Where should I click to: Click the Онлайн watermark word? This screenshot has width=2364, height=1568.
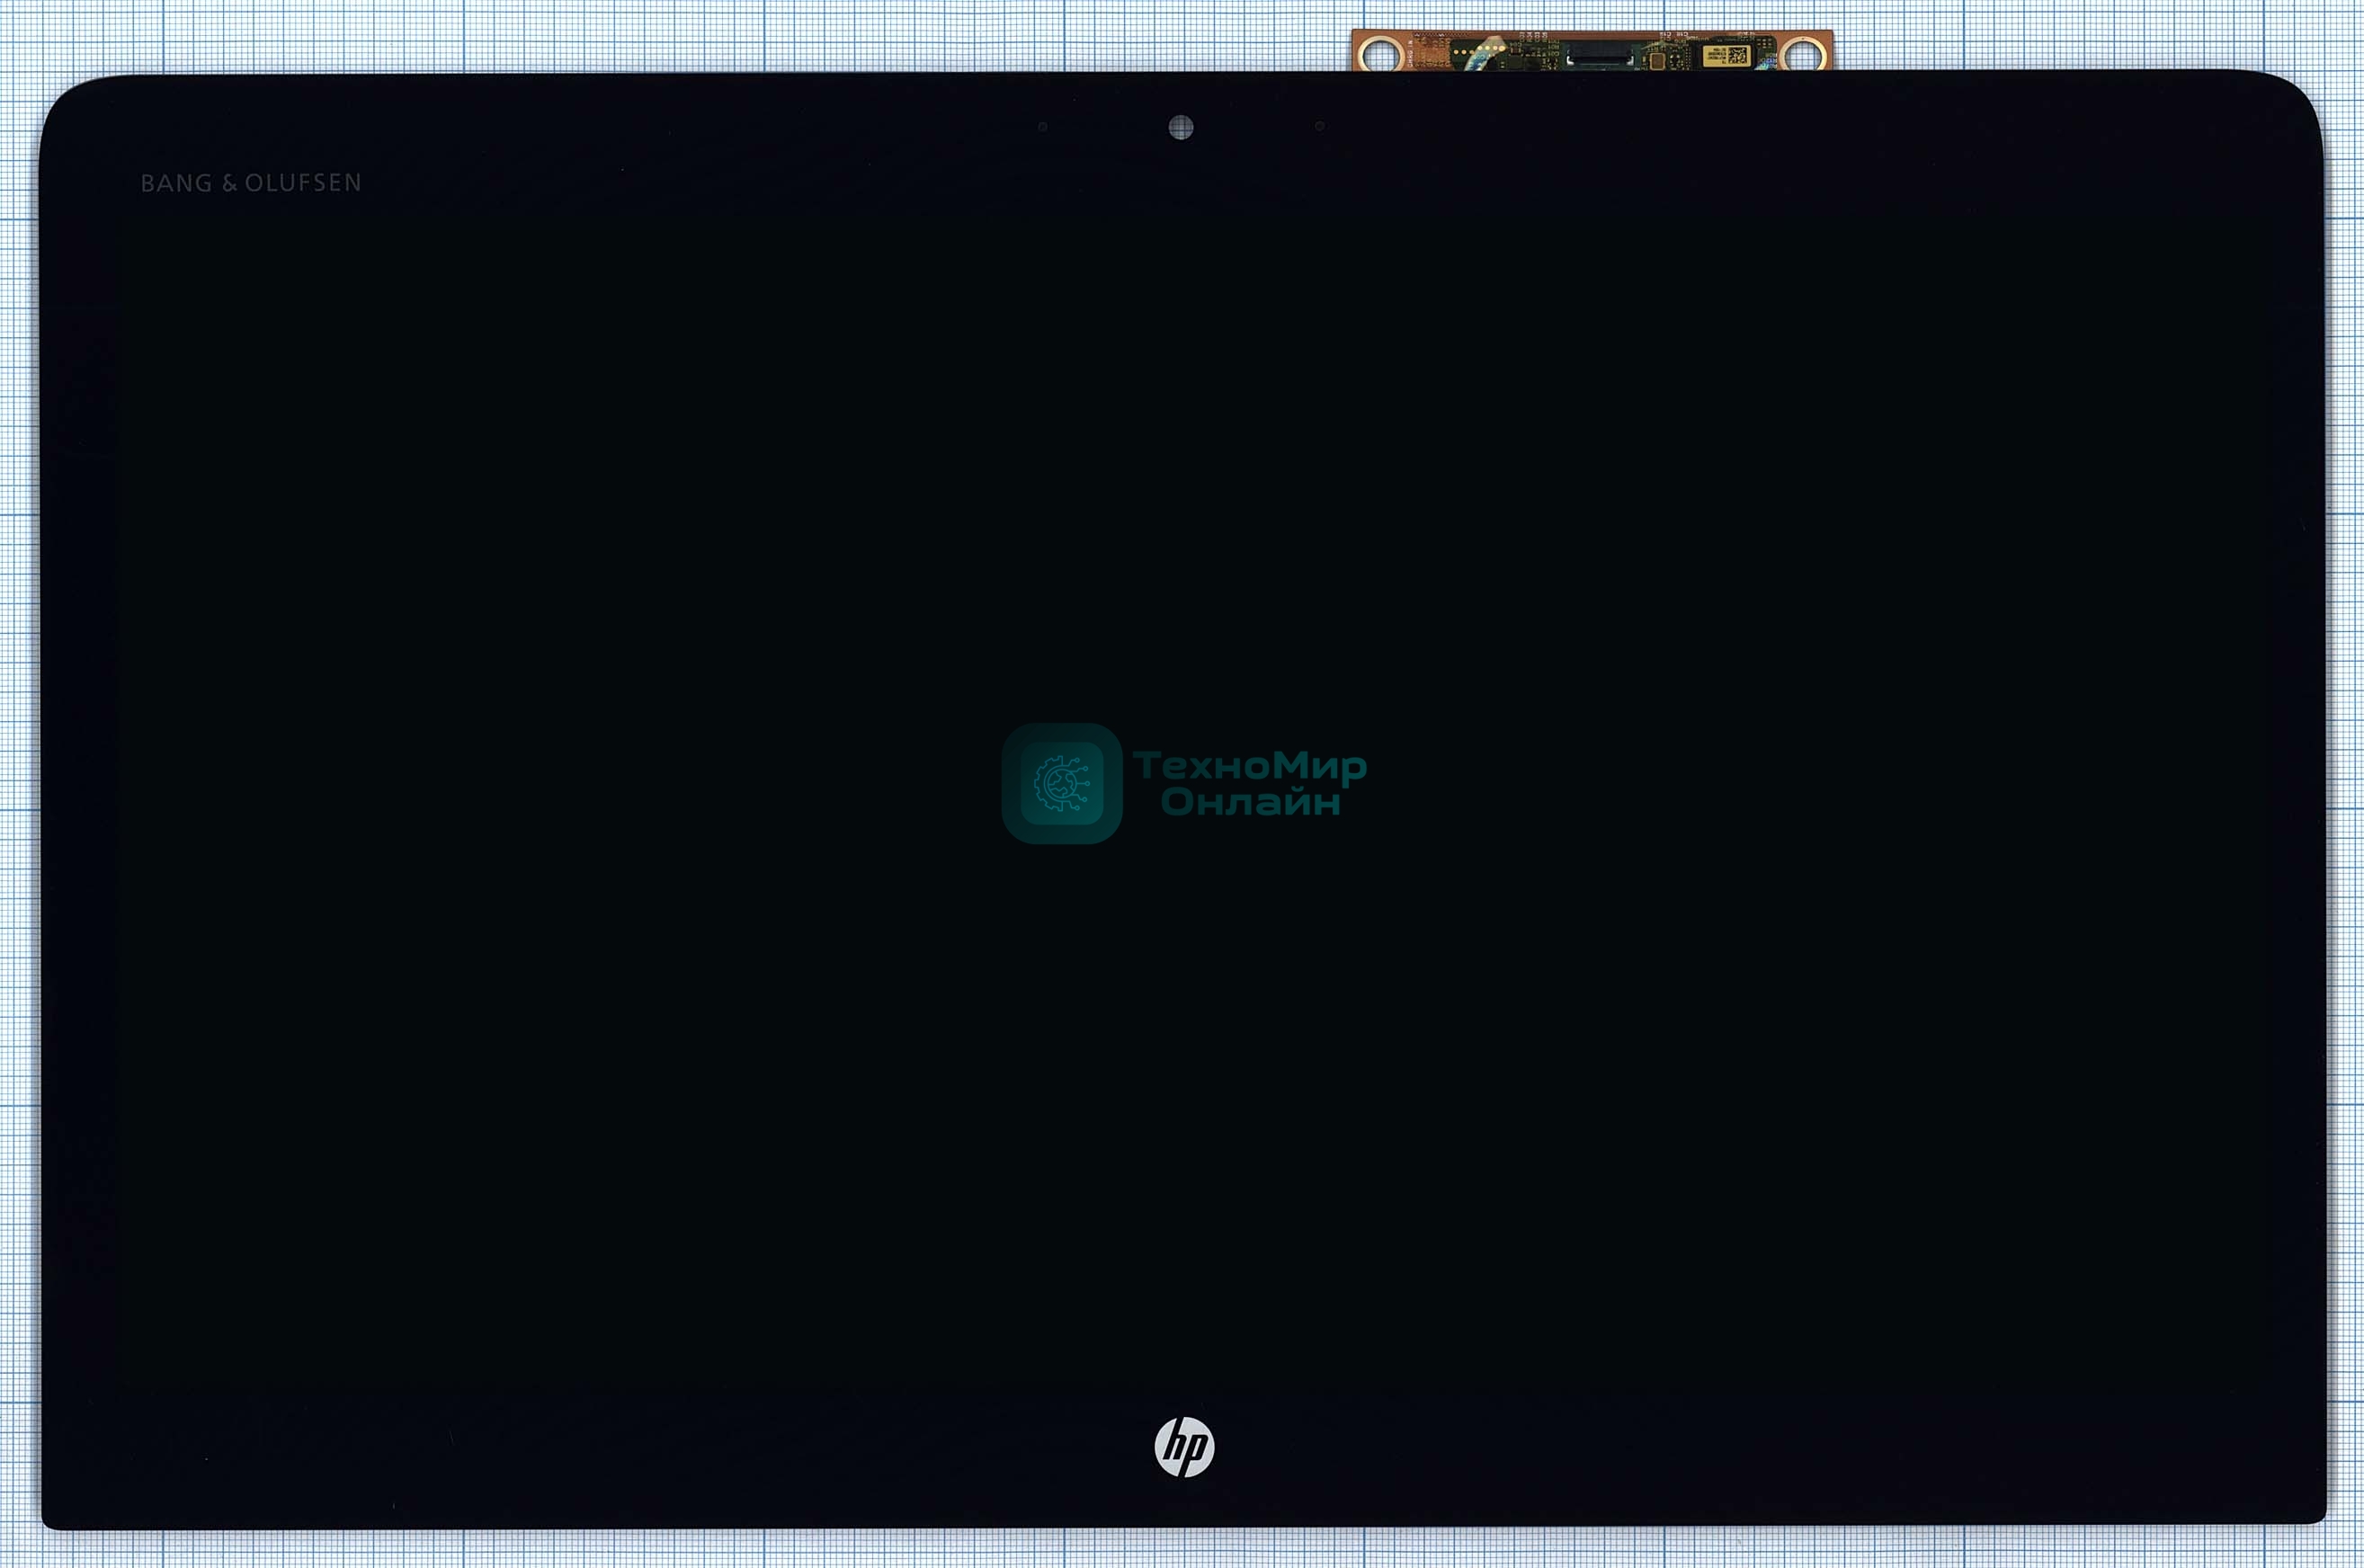click(x=1250, y=802)
